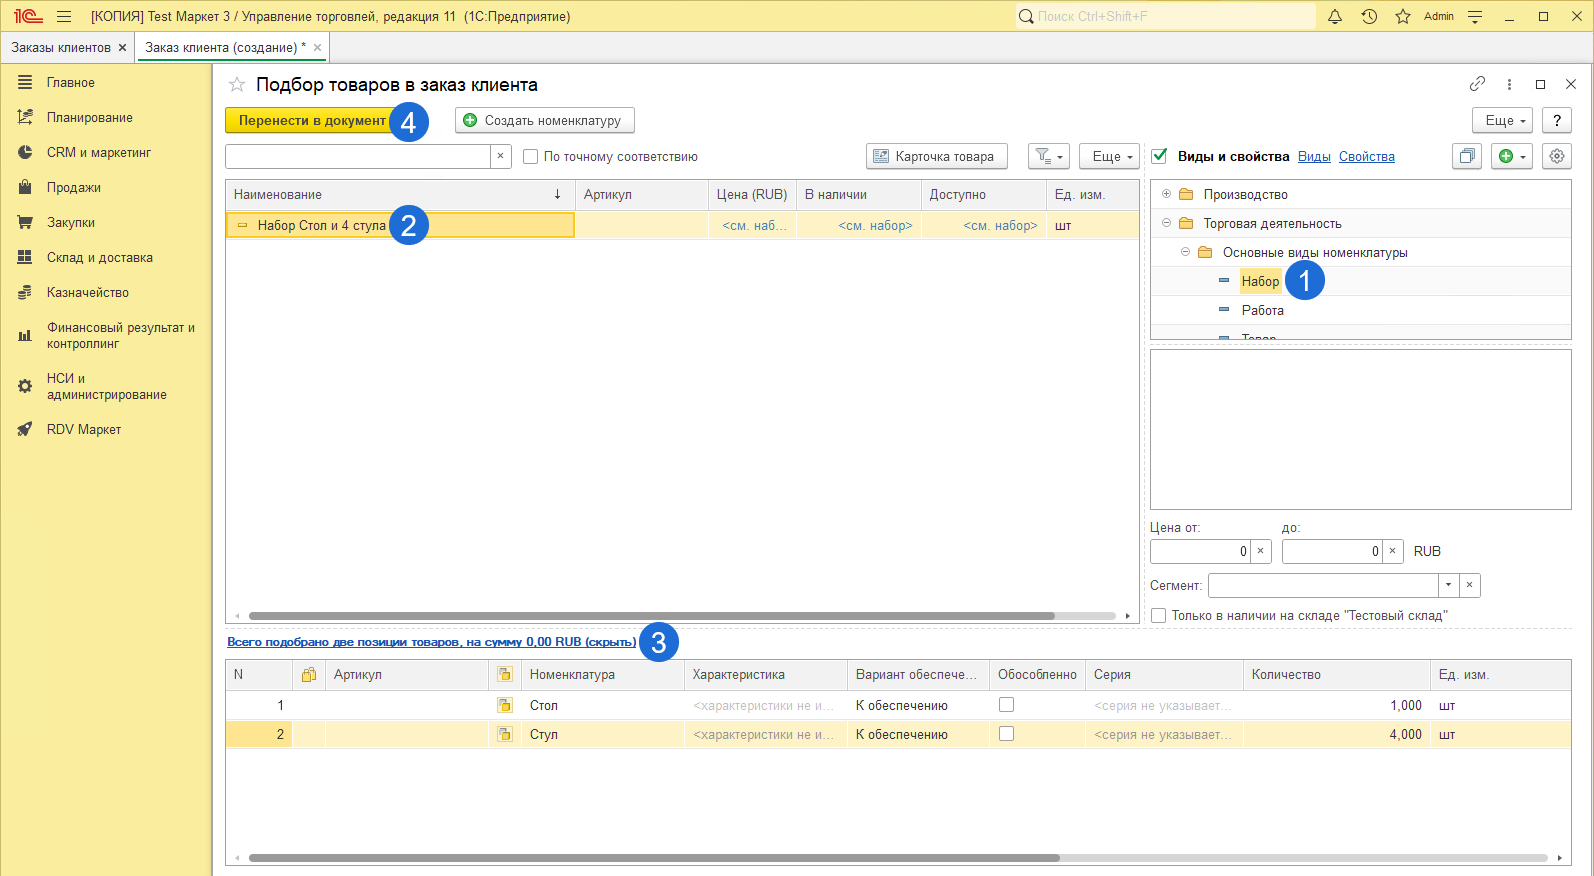Expand the Производство tree node
The width and height of the screenshot is (1594, 876).
pyautogui.click(x=1166, y=194)
